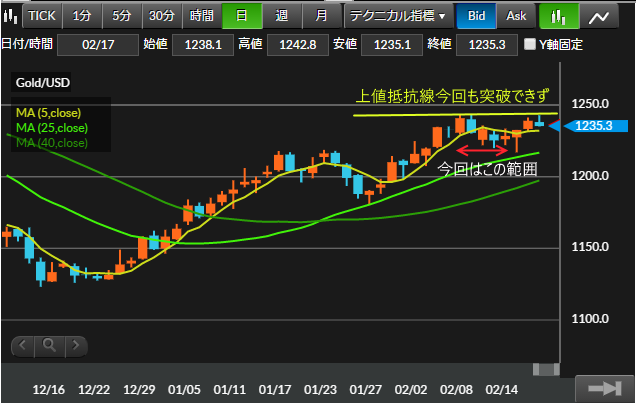Choose the green candlestick chart type icon
Screen dimensions: 636x404
559,16
